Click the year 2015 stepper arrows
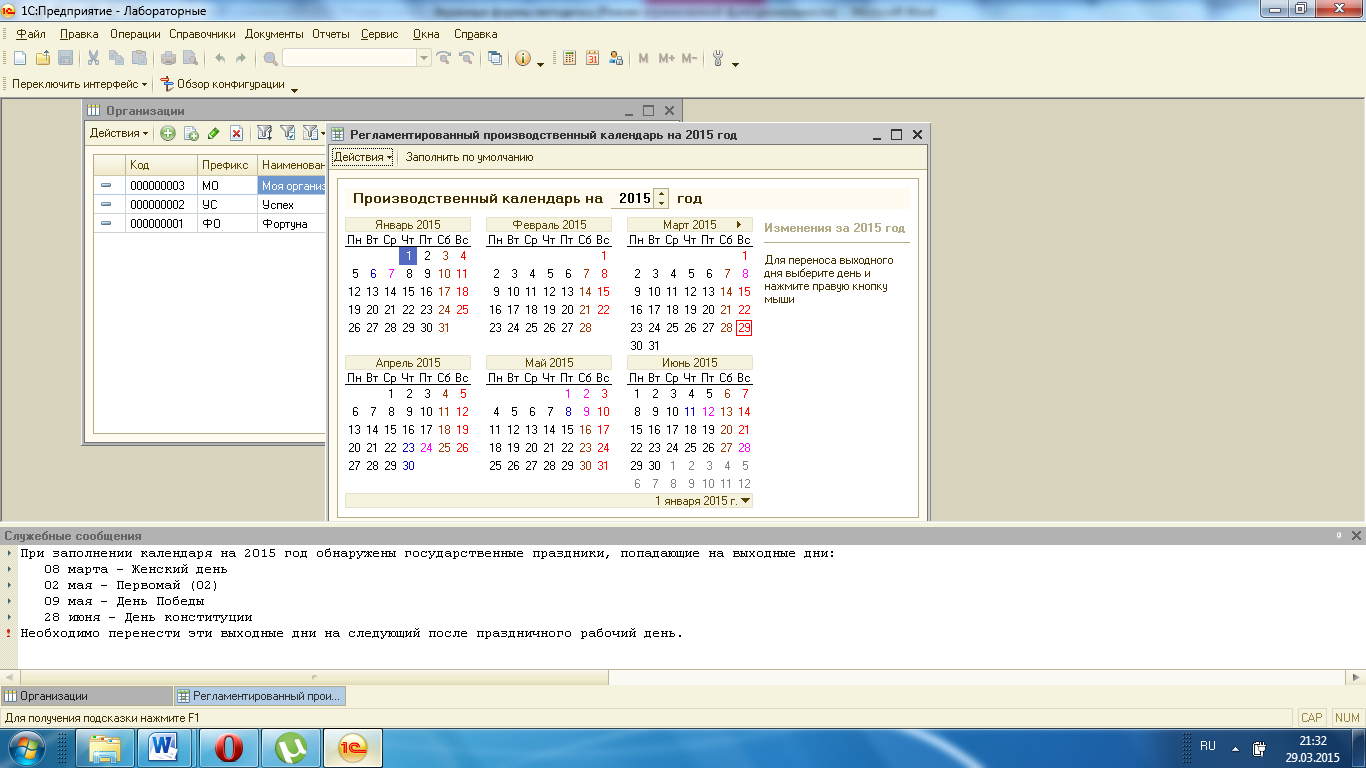Image resolution: width=1366 pixels, height=768 pixels. point(660,198)
